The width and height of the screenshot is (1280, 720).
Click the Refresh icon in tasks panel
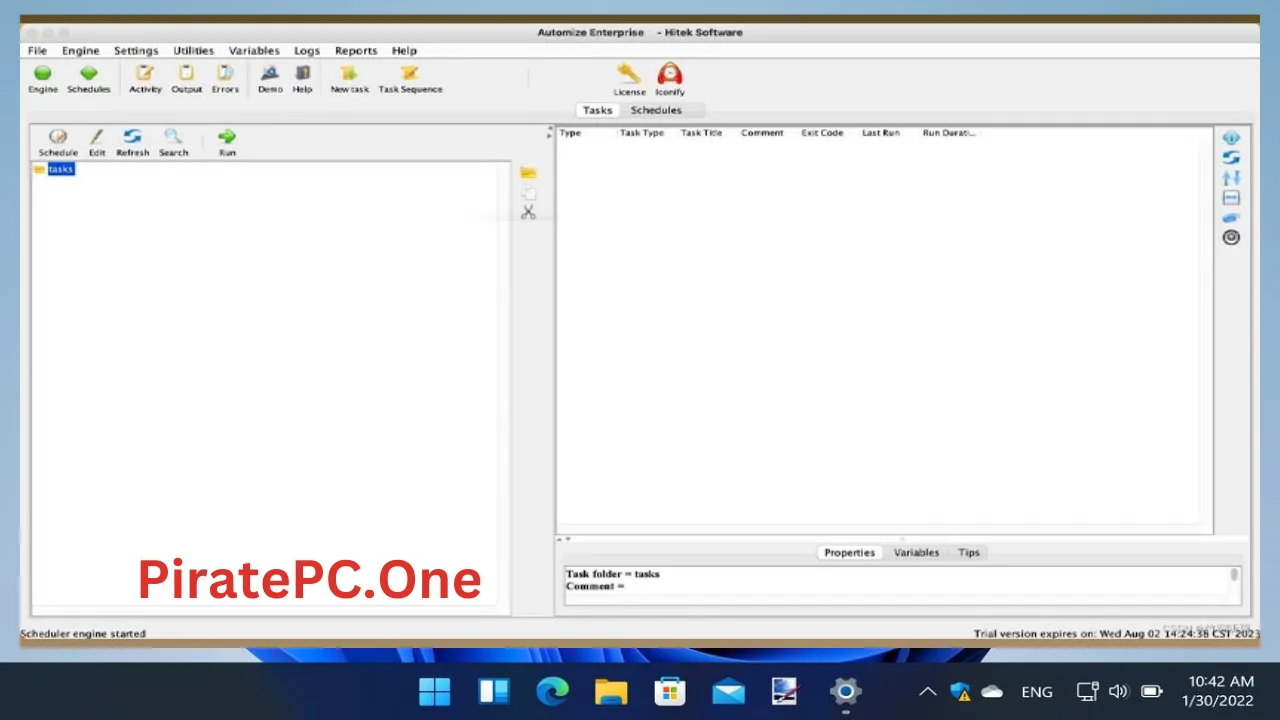(132, 137)
